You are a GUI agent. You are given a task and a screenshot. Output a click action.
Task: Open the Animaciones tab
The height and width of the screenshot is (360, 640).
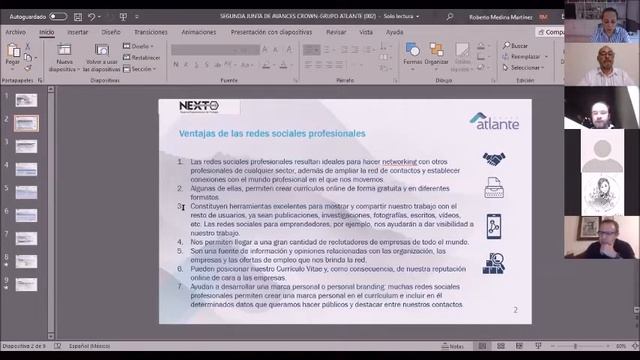coord(199,32)
